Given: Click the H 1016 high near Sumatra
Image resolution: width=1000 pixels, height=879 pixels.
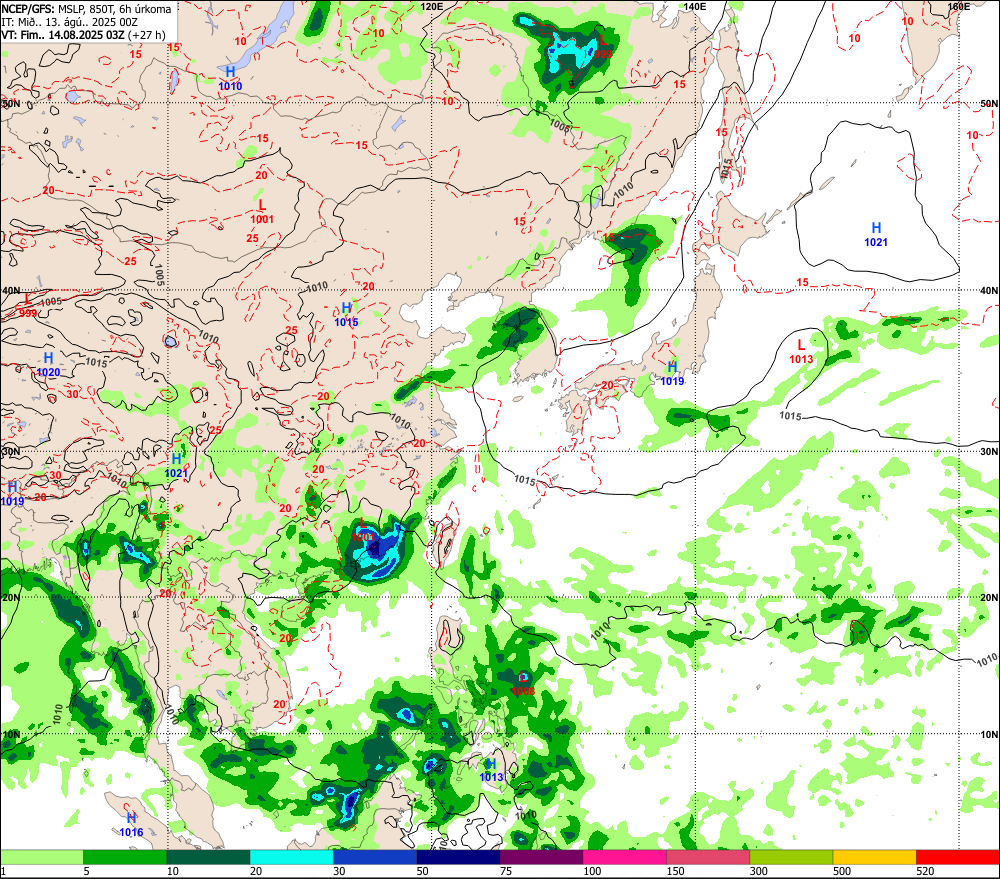Looking at the screenshot, I should (x=131, y=825).
